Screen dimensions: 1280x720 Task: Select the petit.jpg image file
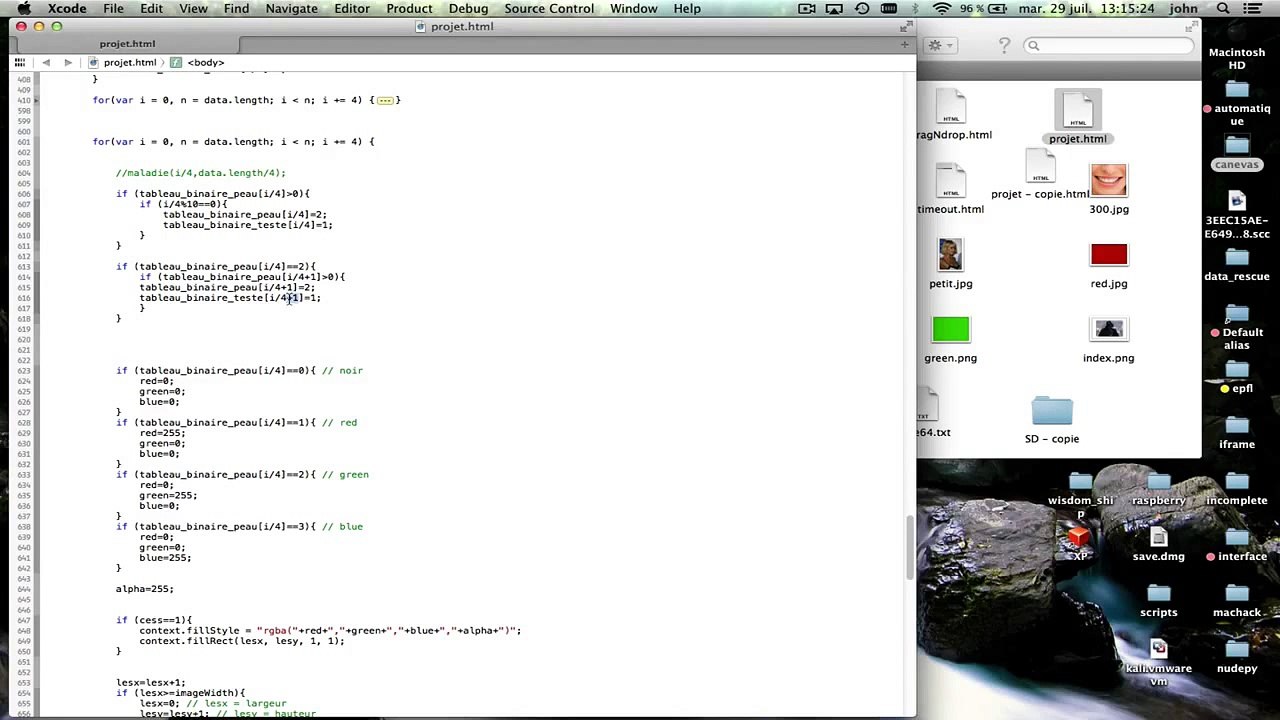pos(950,264)
